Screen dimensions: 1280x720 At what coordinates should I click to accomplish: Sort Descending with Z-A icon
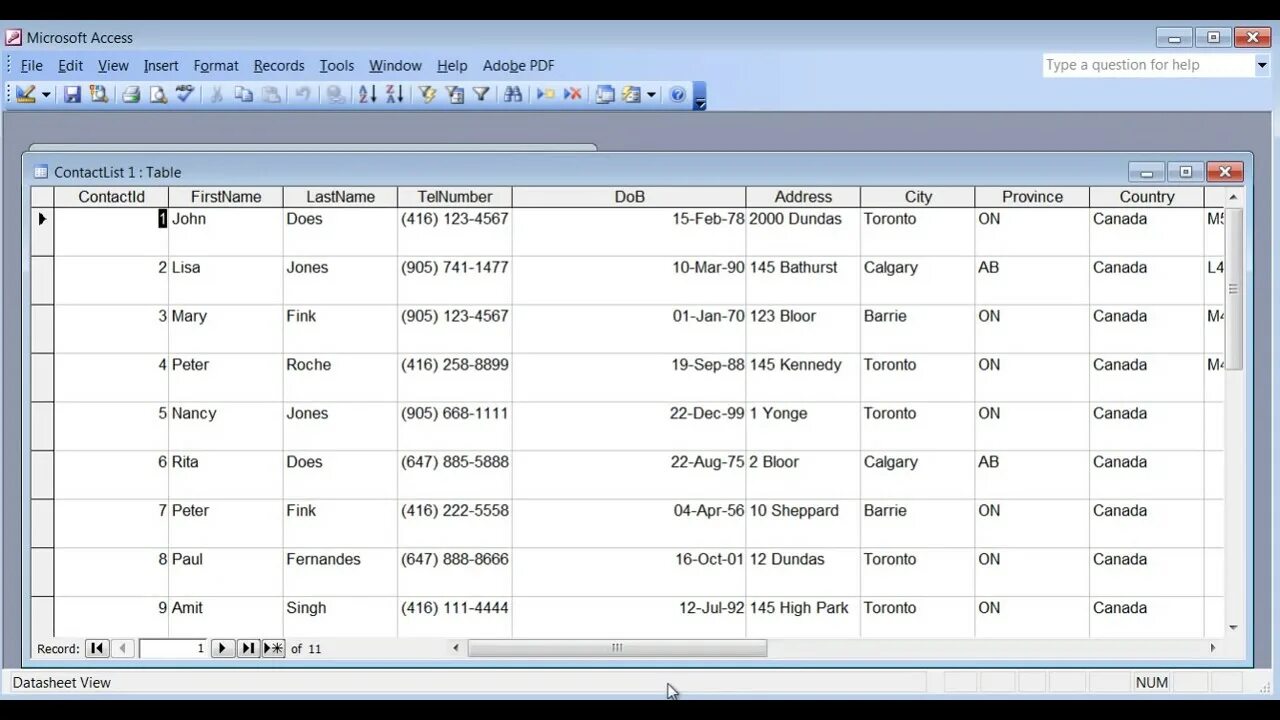click(395, 95)
